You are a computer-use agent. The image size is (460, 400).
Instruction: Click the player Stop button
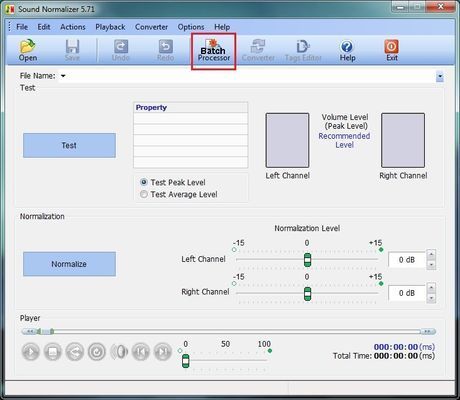53,352
